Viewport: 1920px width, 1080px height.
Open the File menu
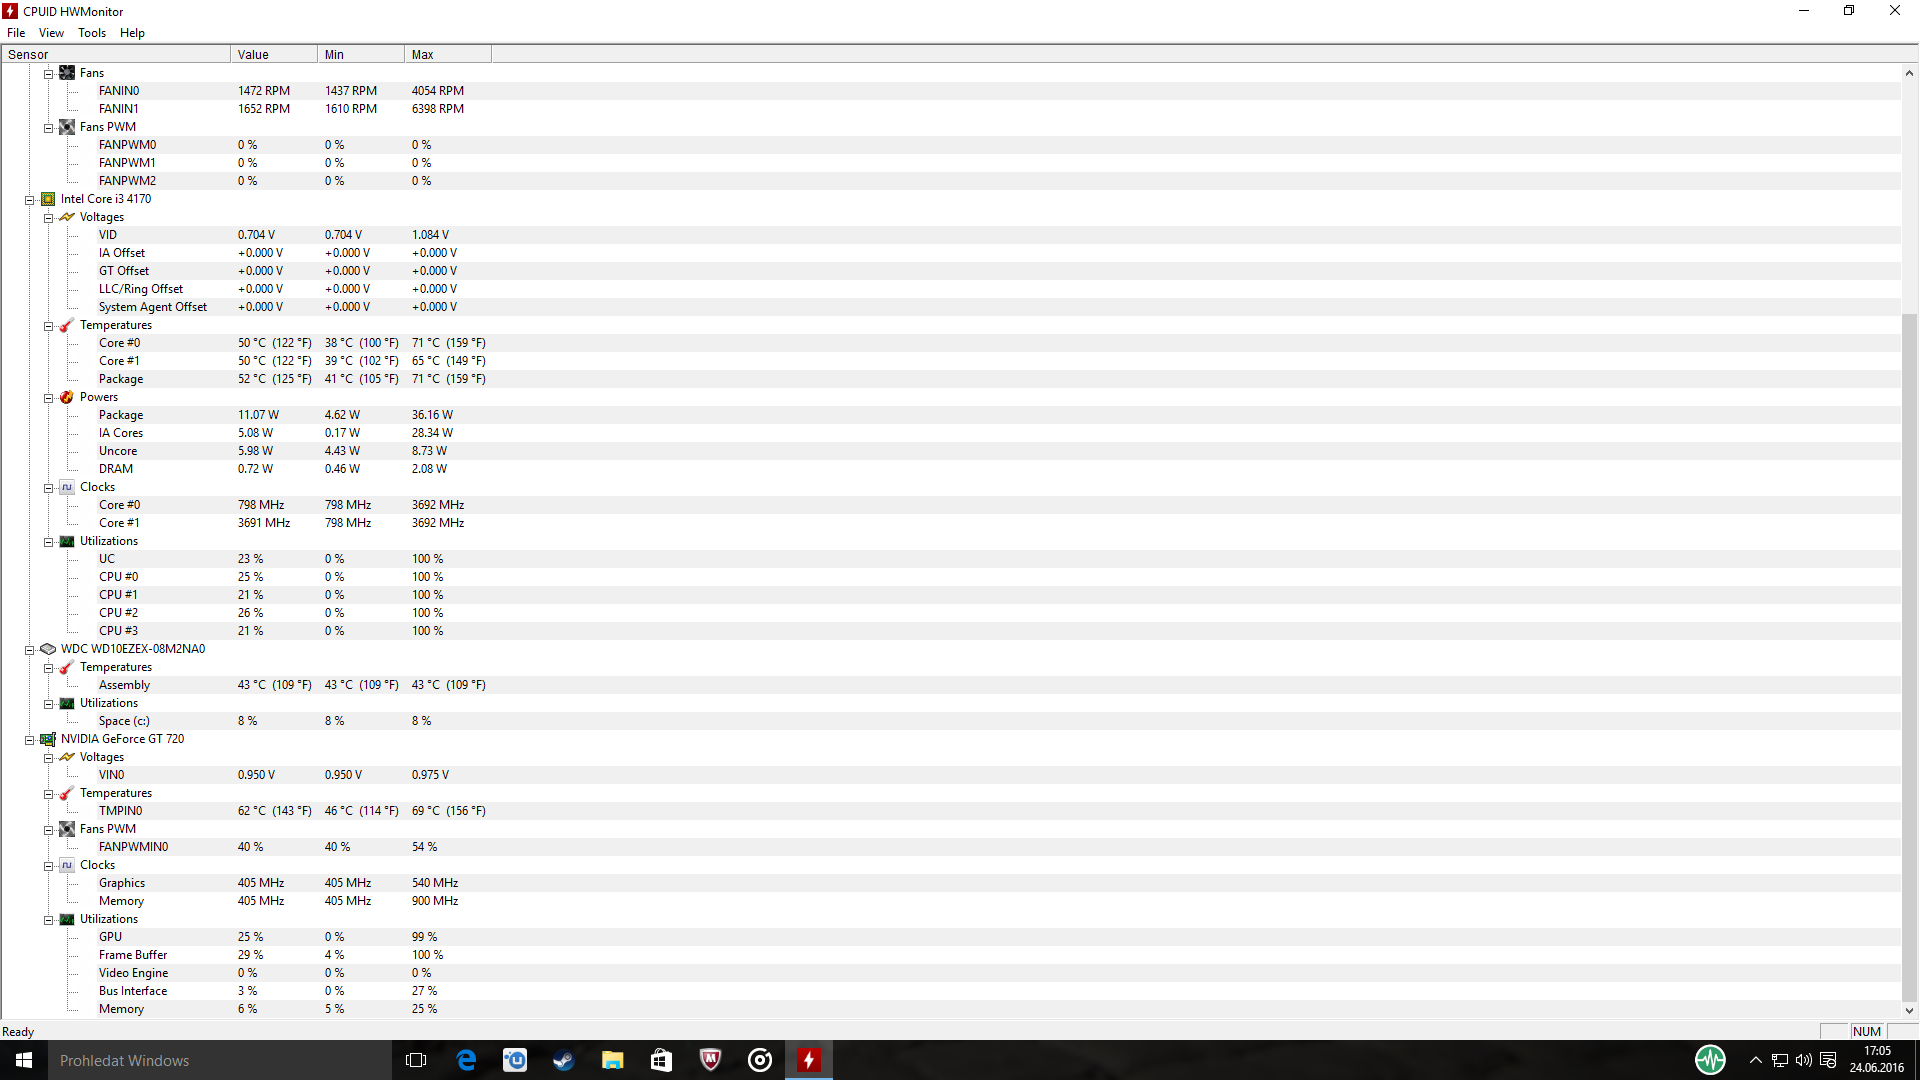coord(16,33)
